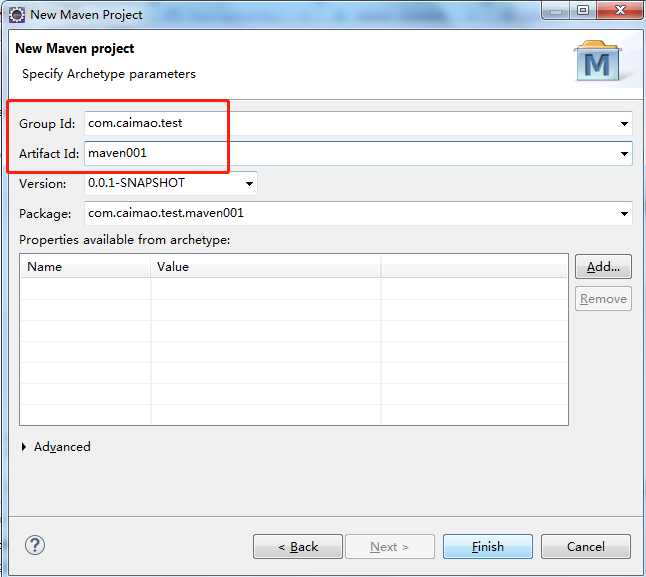Expand the Advanced section
Screen dimensions: 646x577
(24, 447)
